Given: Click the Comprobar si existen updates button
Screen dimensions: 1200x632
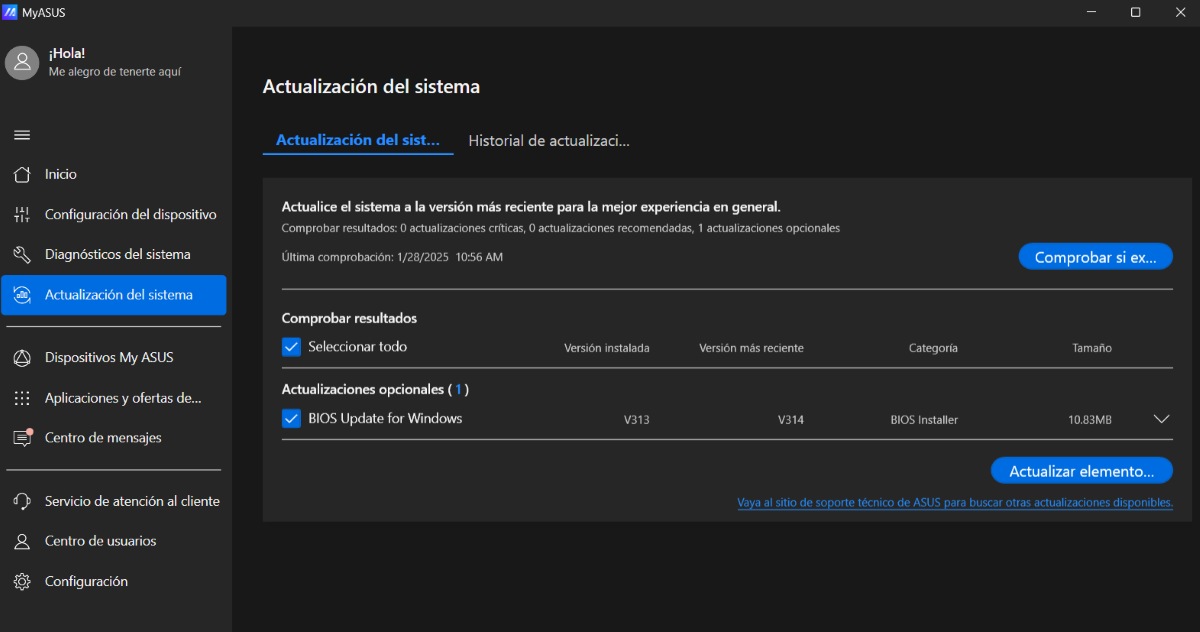Looking at the screenshot, I should (1095, 257).
